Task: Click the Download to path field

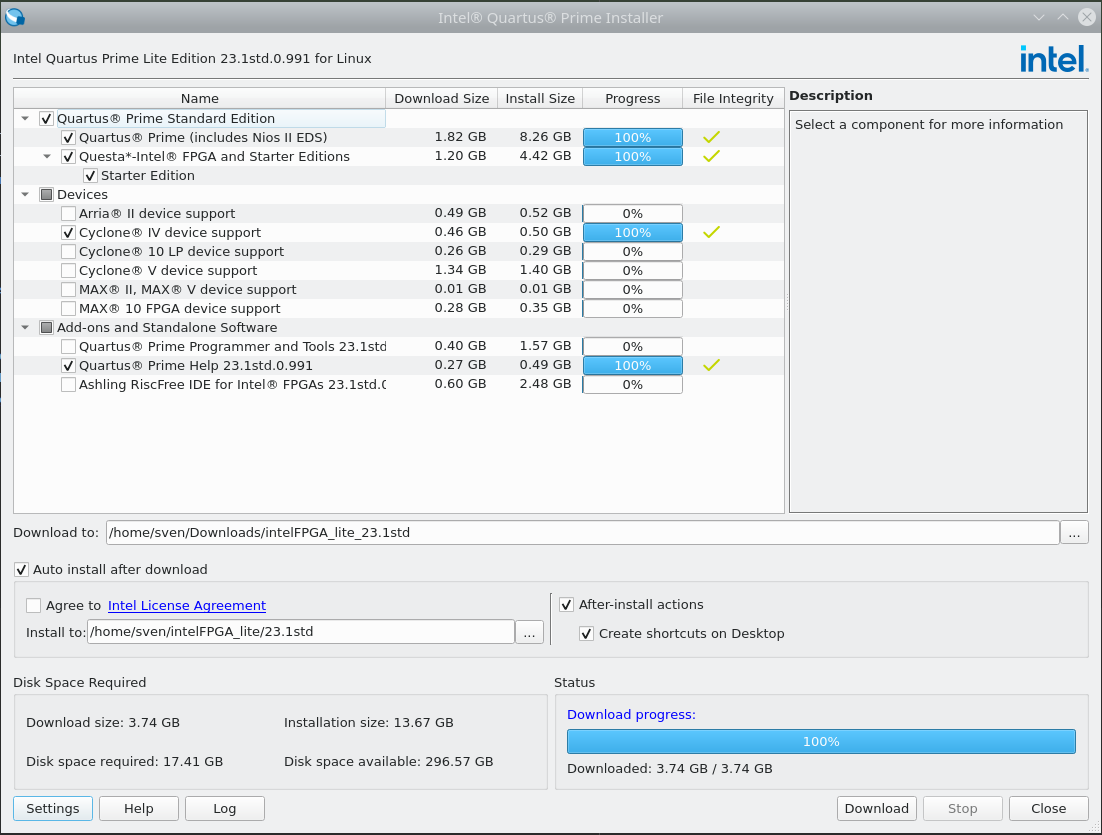Action: [583, 533]
